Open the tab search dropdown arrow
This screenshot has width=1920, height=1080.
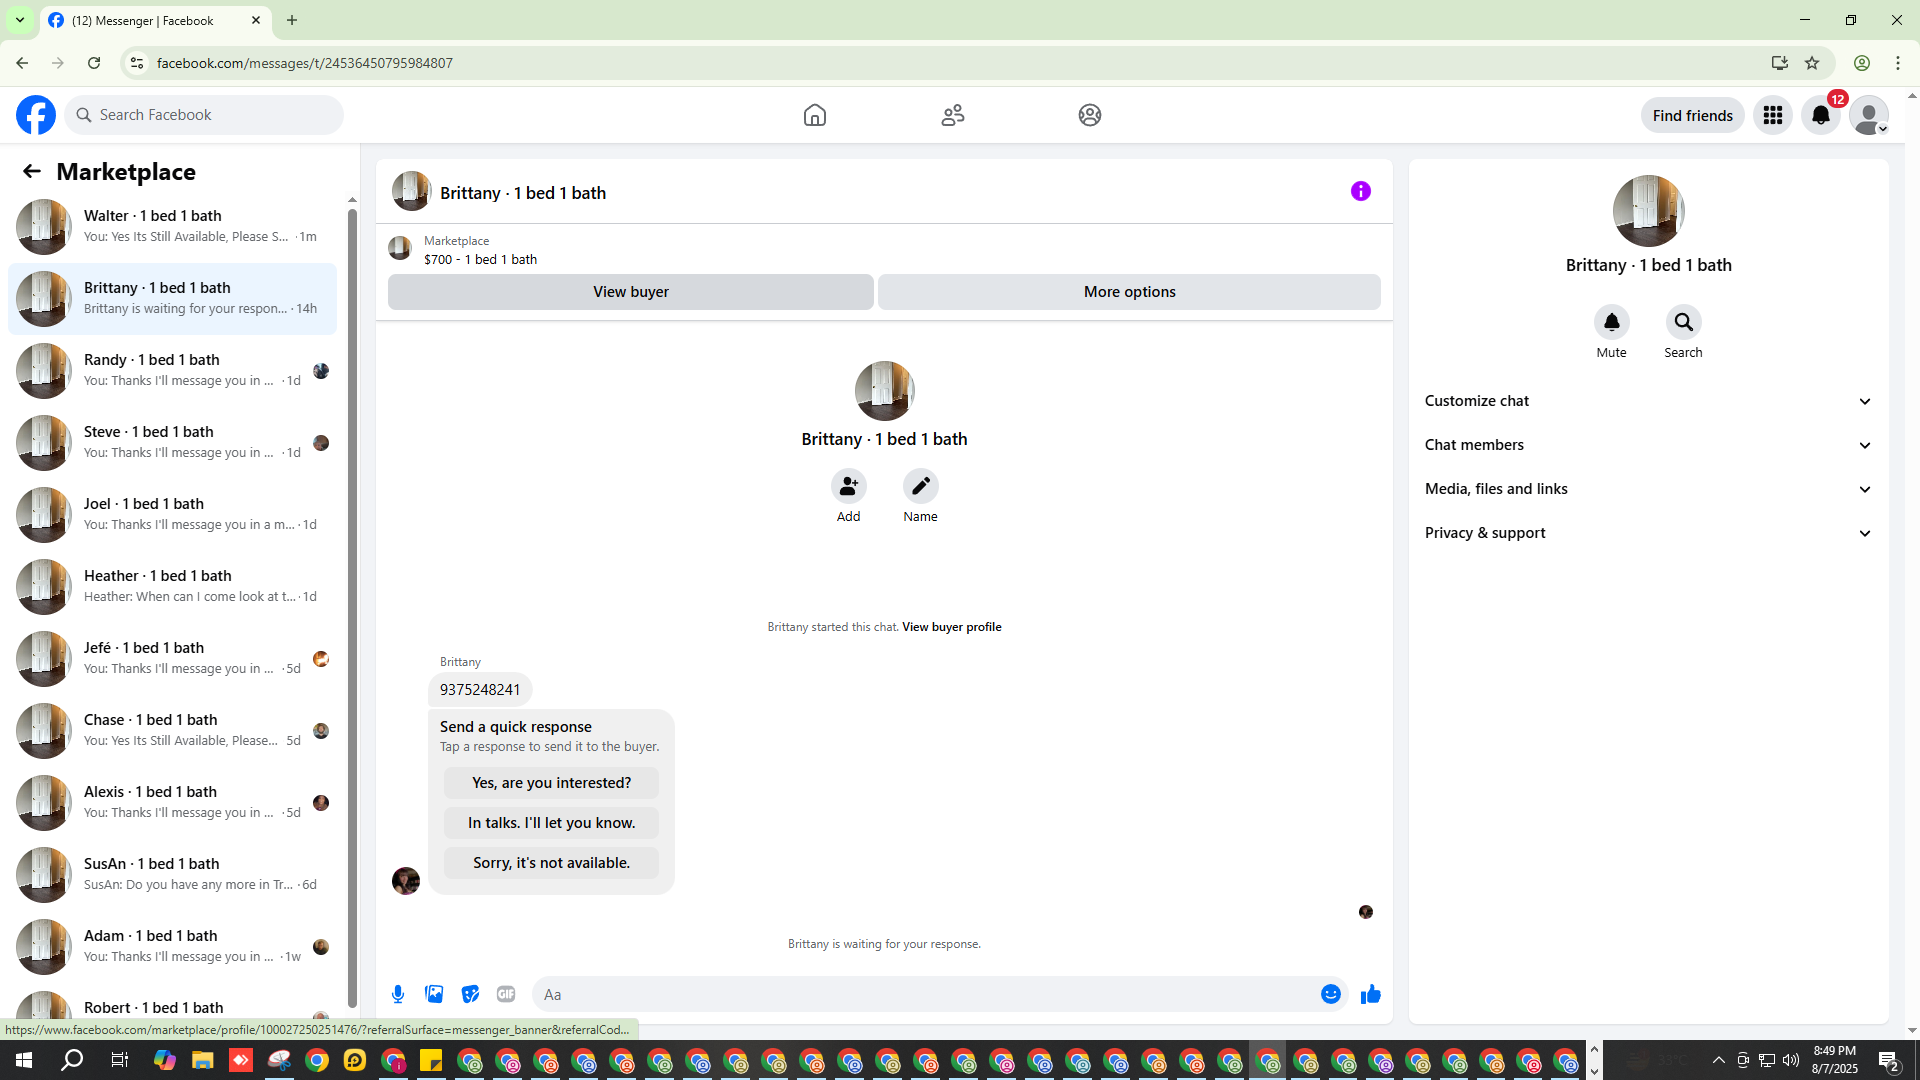tap(20, 20)
